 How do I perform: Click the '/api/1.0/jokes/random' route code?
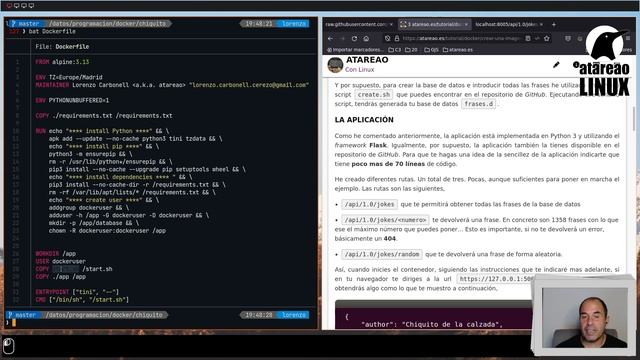pyautogui.click(x=382, y=254)
